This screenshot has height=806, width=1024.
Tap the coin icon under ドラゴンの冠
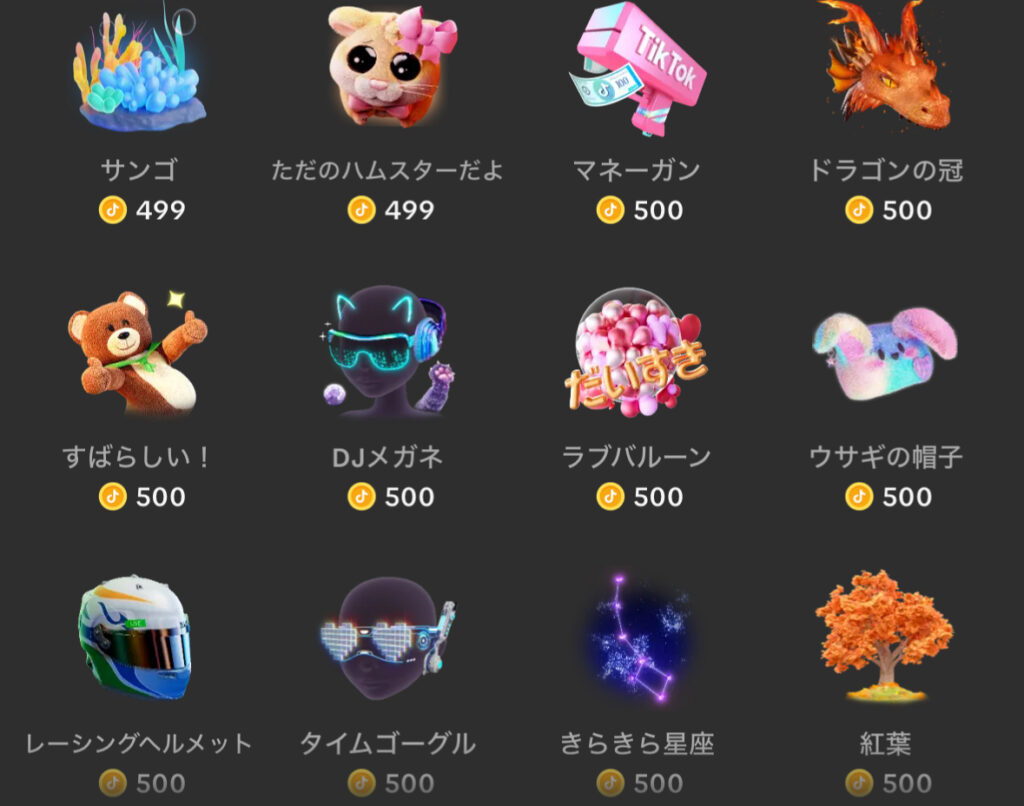coord(859,210)
